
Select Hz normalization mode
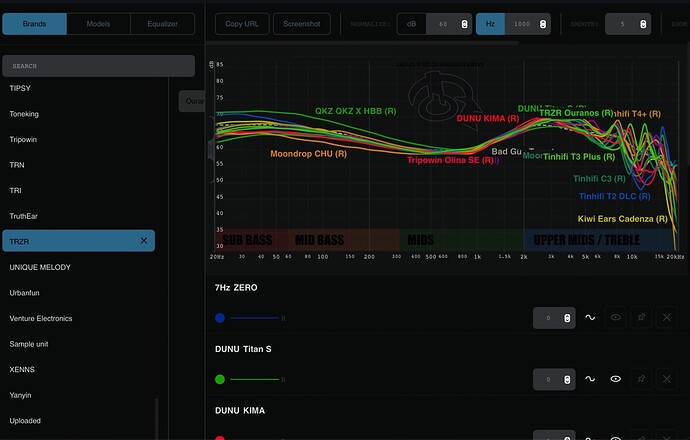coord(490,24)
